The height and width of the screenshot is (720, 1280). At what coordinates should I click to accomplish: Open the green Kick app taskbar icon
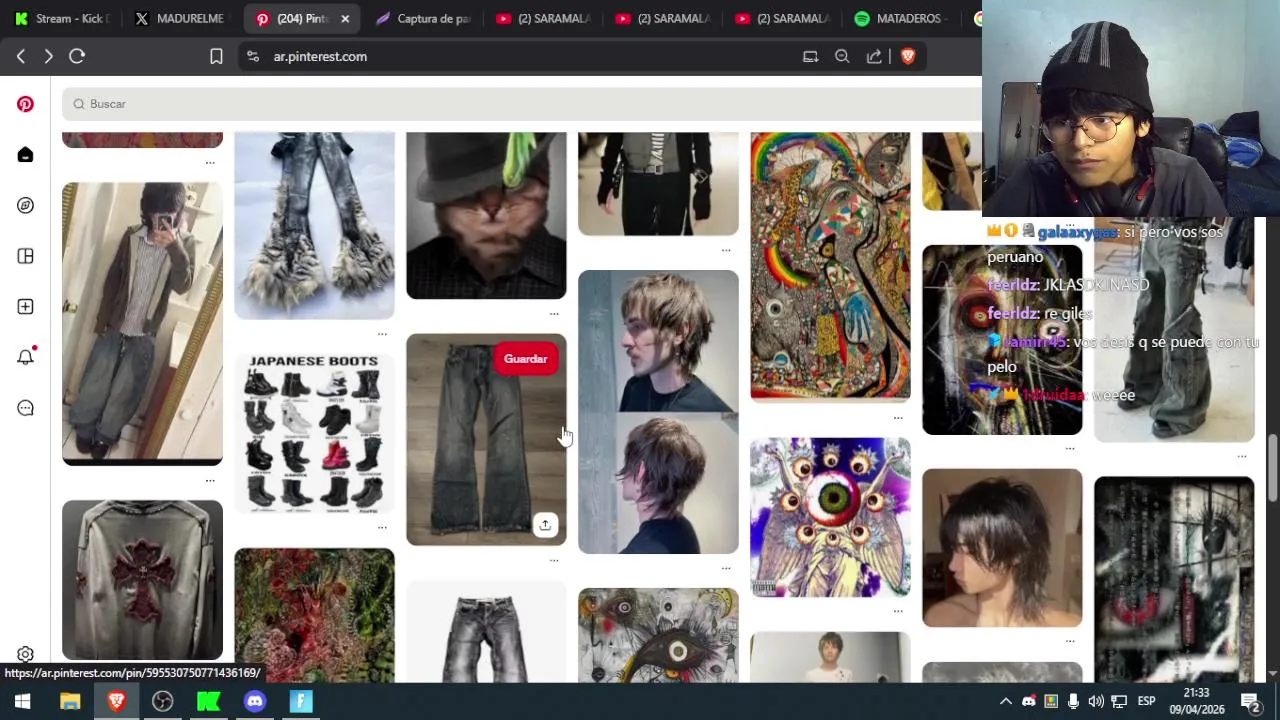coord(209,701)
